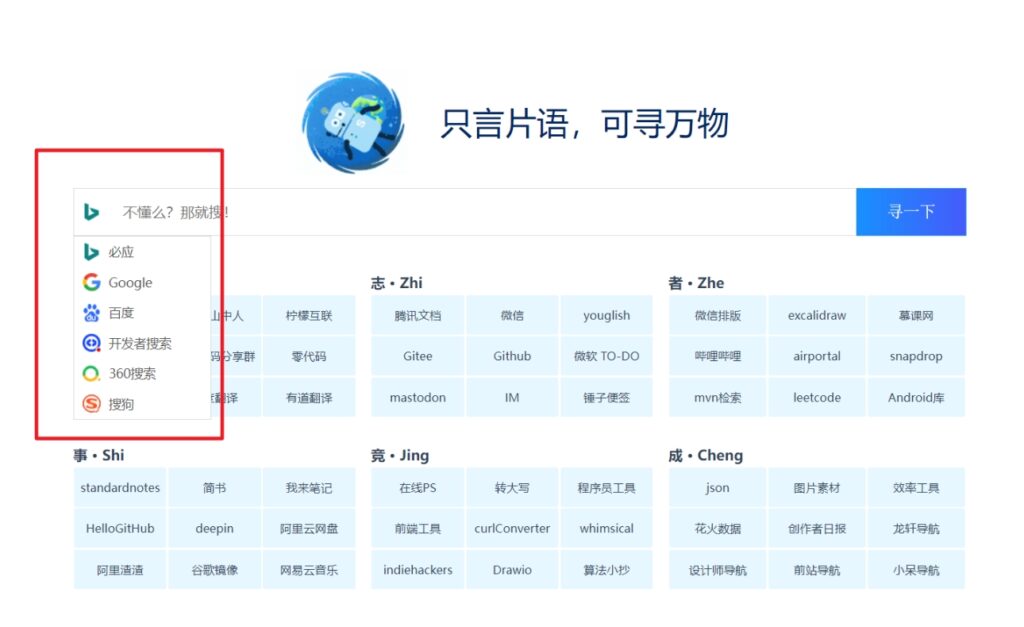This screenshot has height=627, width=1024.
Task: Open the Android库 link
Action: click(x=916, y=397)
